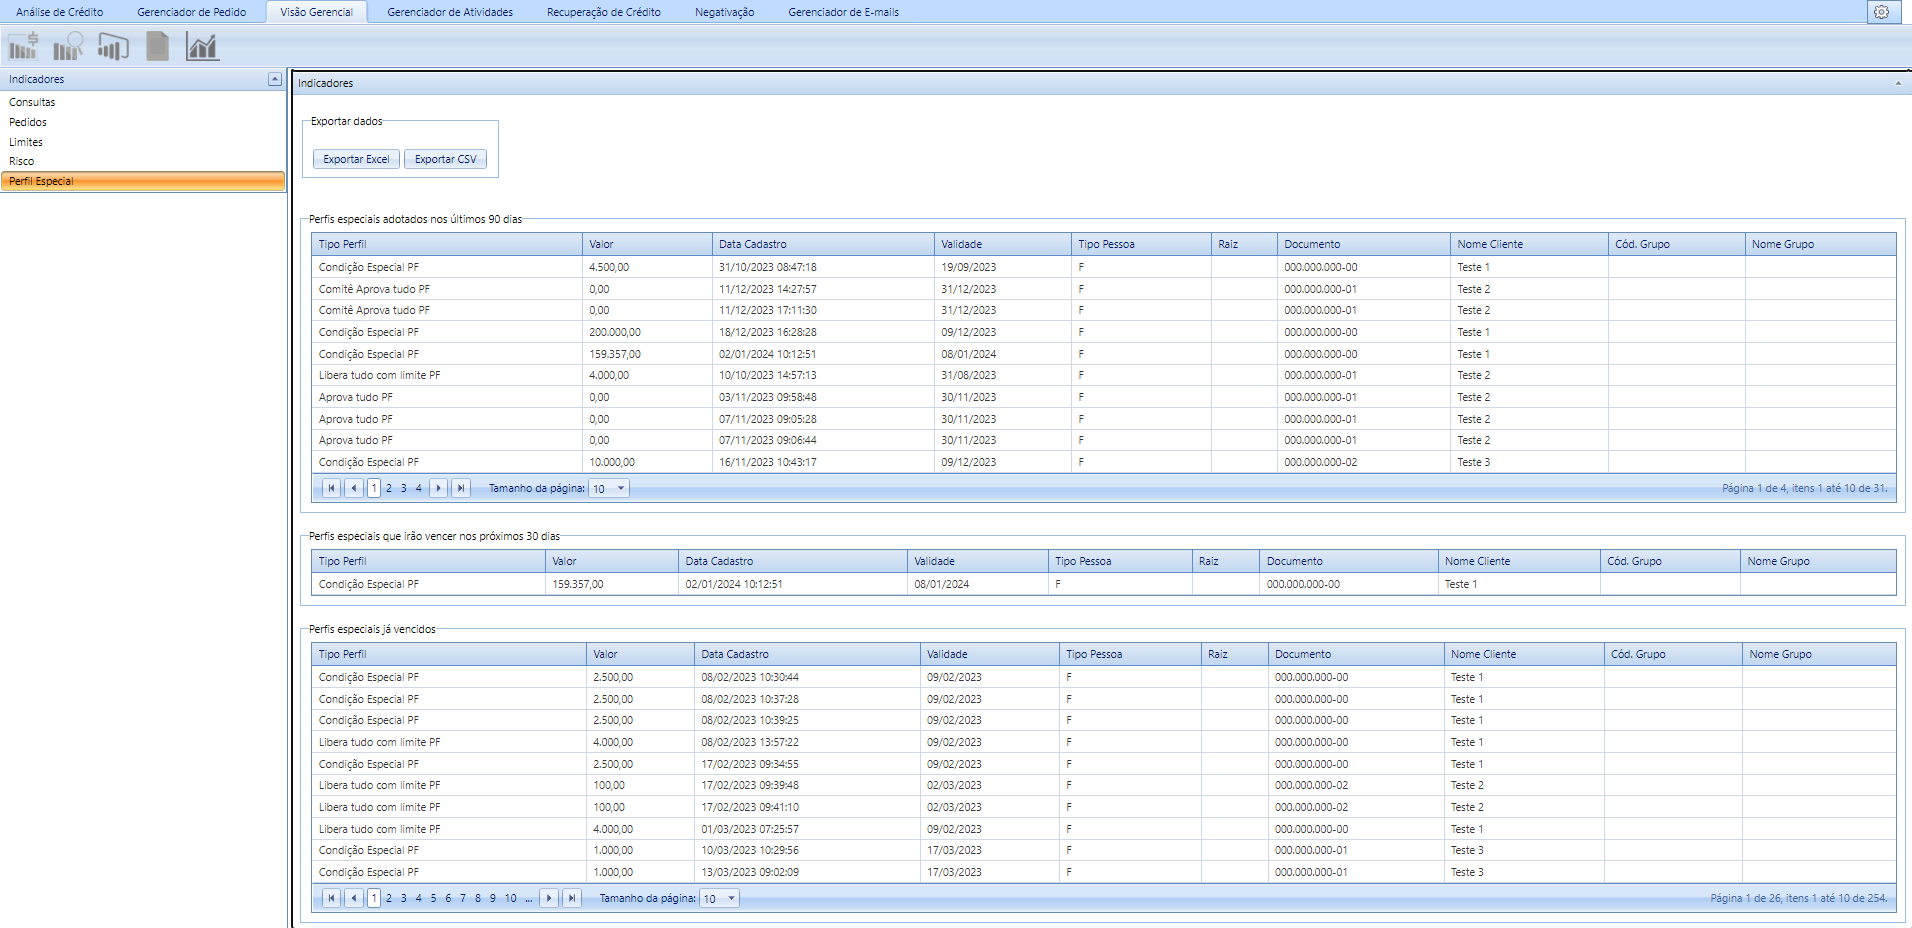Switch to Análise de Crédito tab

pos(60,12)
